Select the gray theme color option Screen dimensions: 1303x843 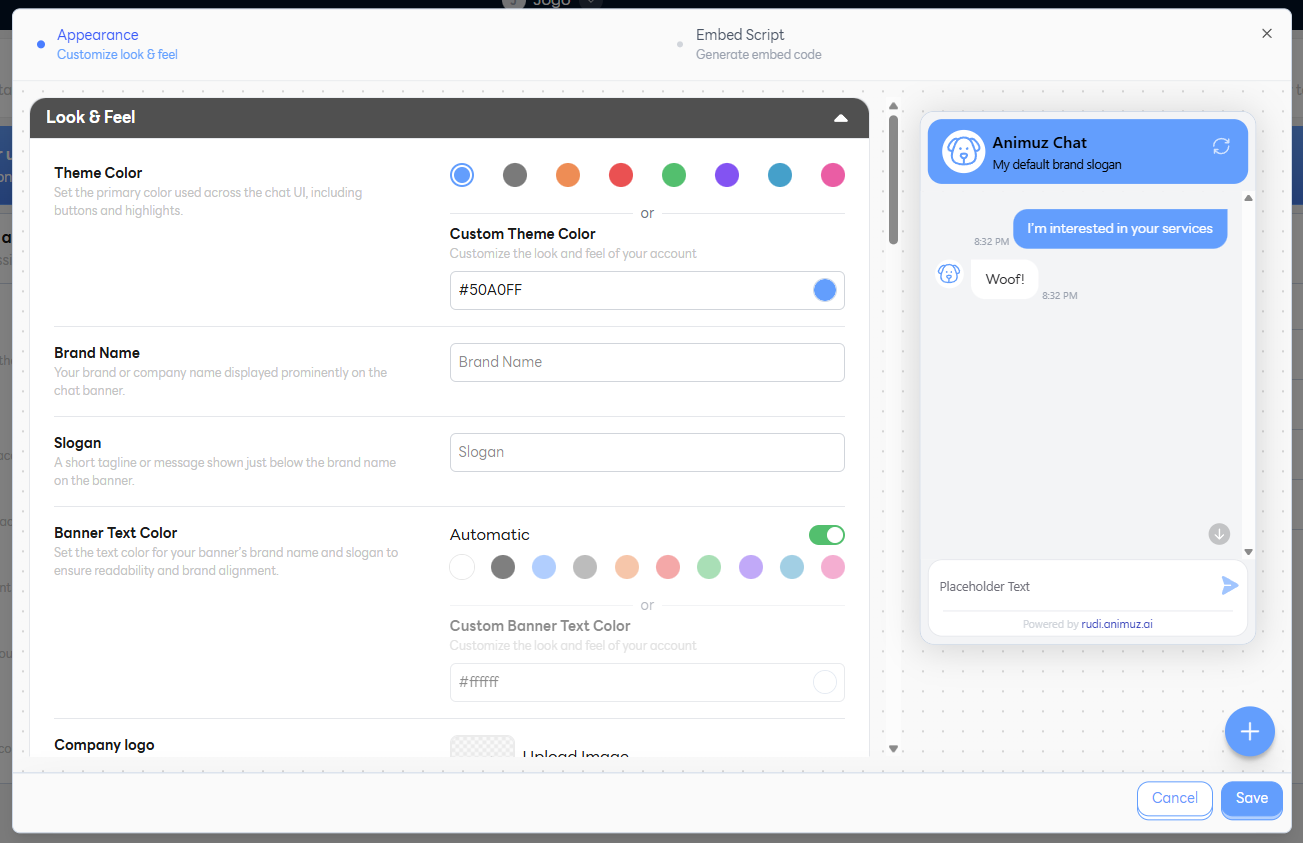pos(514,176)
